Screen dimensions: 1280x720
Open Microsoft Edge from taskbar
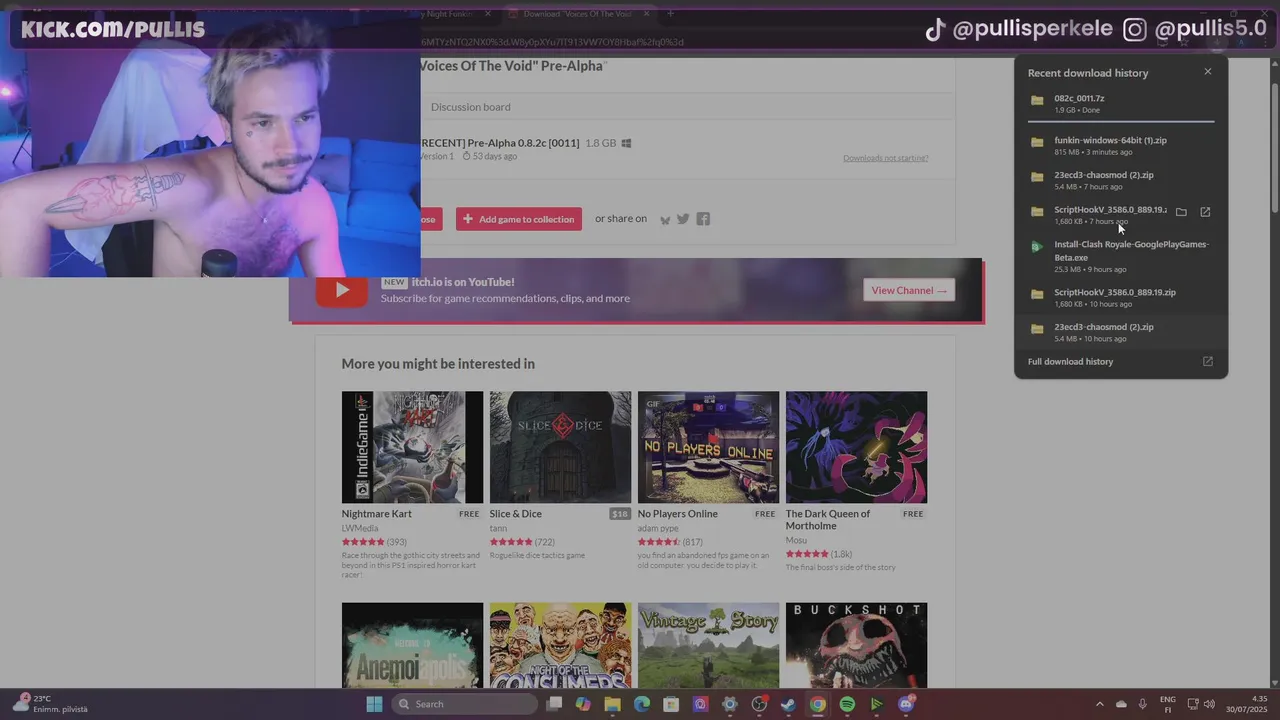pos(642,704)
